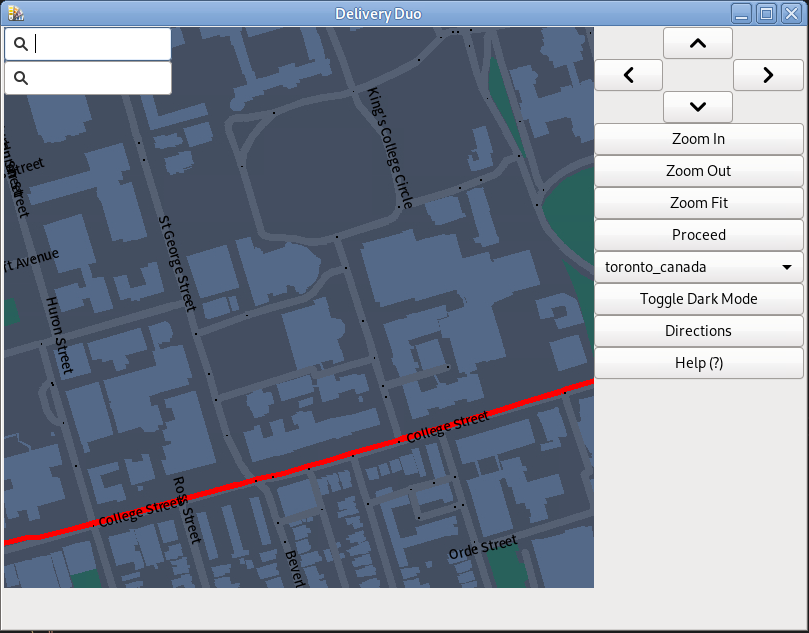The height and width of the screenshot is (633, 809).
Task: Pan the map left with arrow button
Action: coord(628,75)
